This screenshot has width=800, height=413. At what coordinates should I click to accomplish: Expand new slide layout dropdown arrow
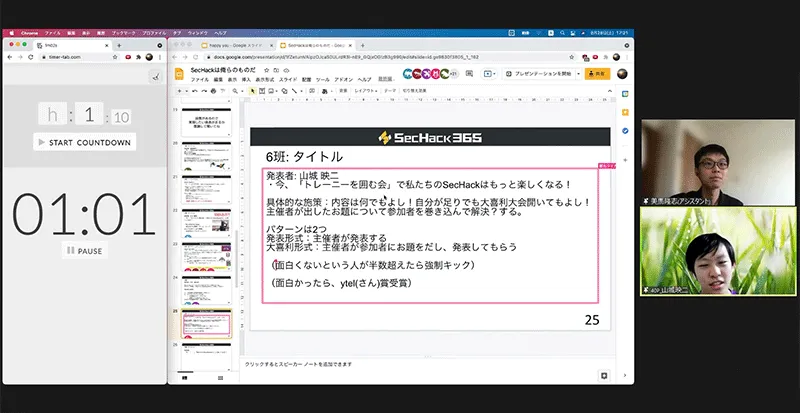[x=187, y=91]
